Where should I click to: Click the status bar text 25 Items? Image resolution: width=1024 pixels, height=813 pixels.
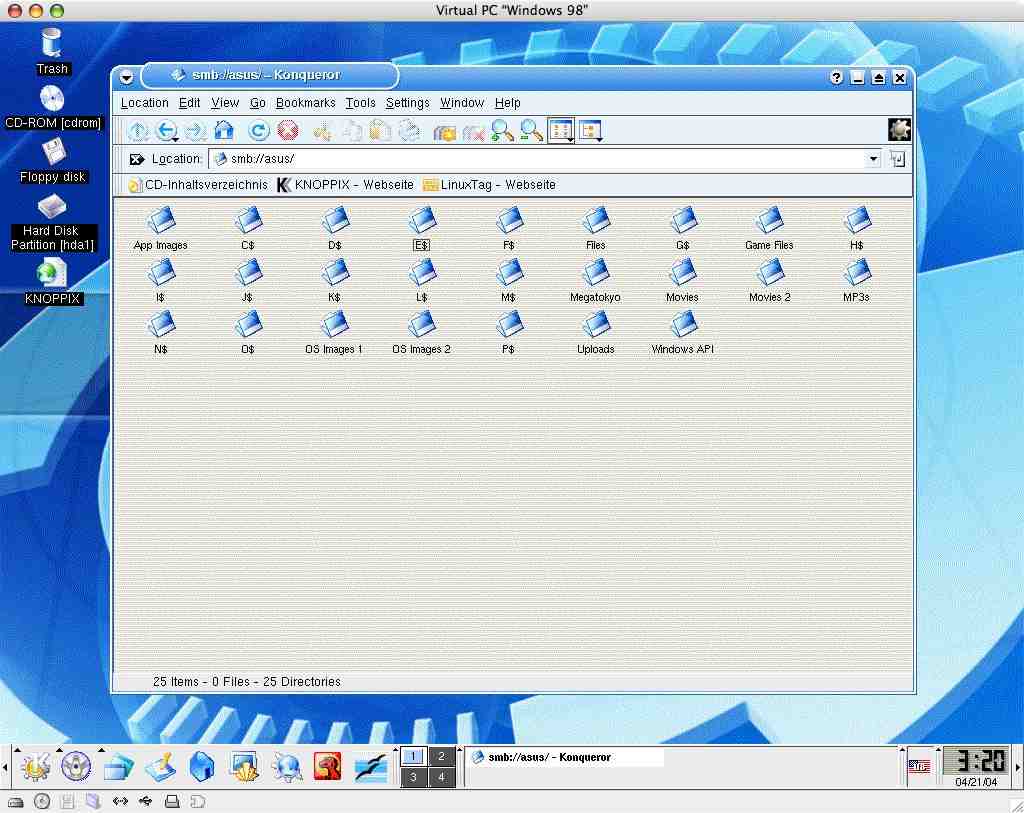176,682
